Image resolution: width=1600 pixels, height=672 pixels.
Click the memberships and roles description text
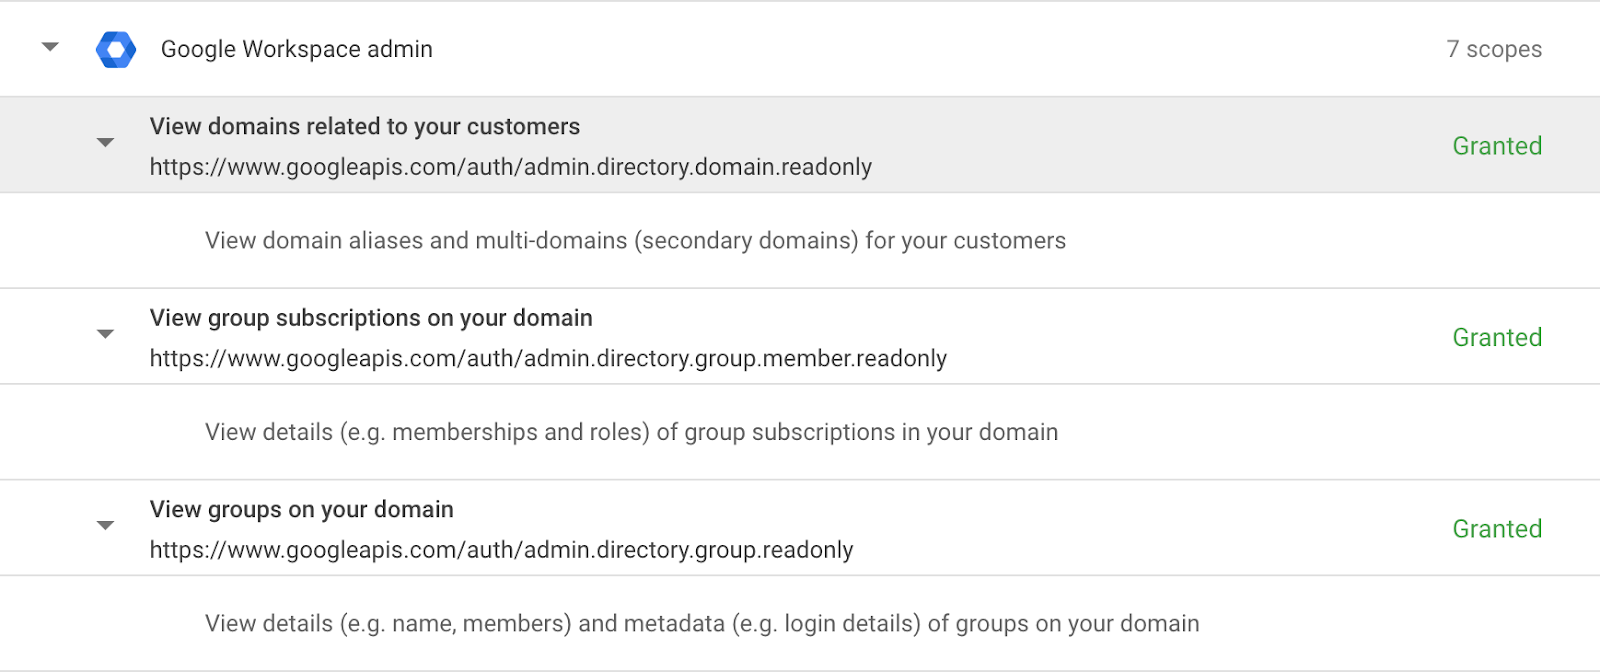point(631,432)
